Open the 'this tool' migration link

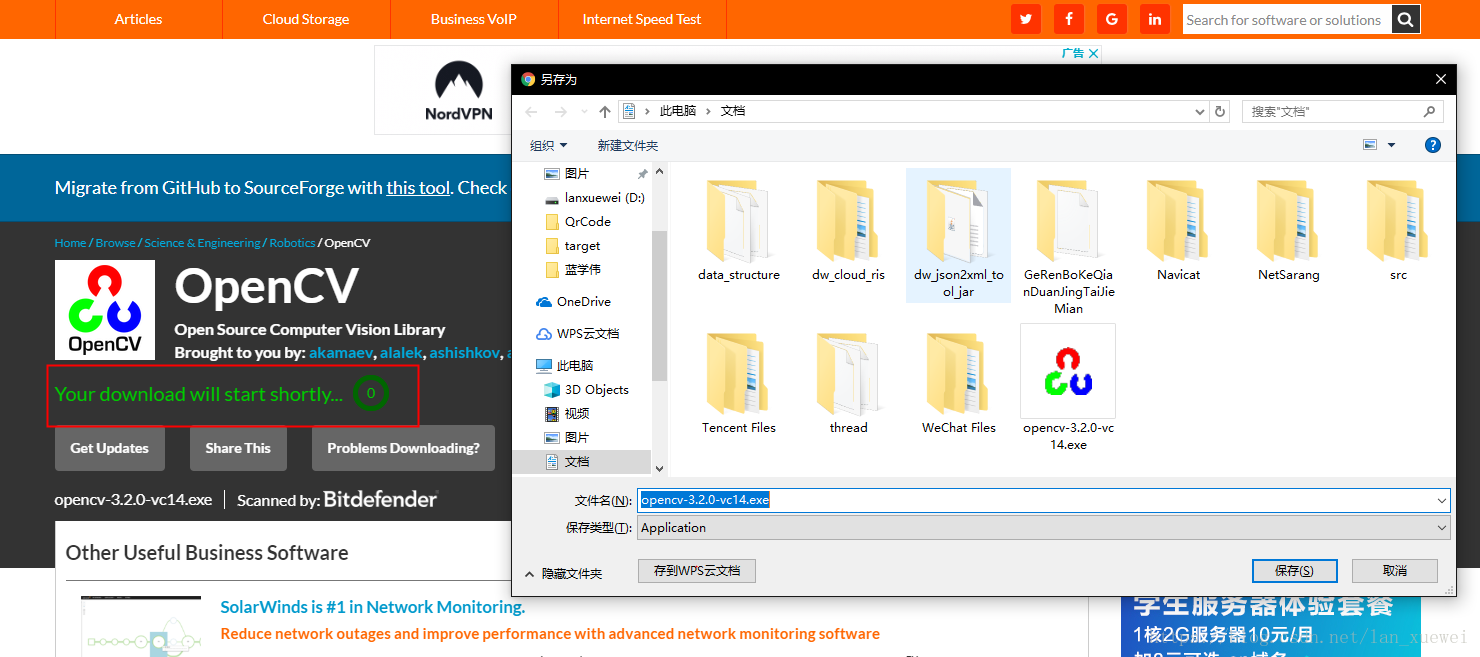tap(418, 187)
